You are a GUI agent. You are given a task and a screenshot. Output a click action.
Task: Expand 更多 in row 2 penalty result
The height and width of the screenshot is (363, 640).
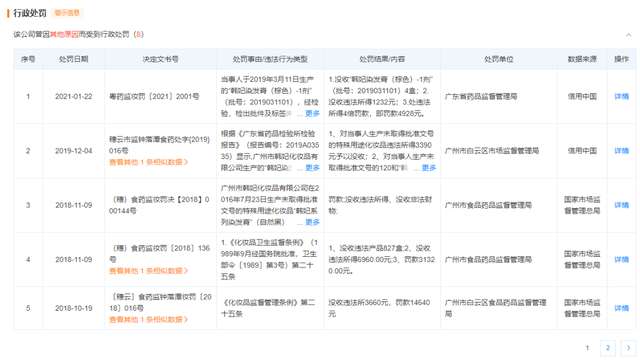pos(429,168)
